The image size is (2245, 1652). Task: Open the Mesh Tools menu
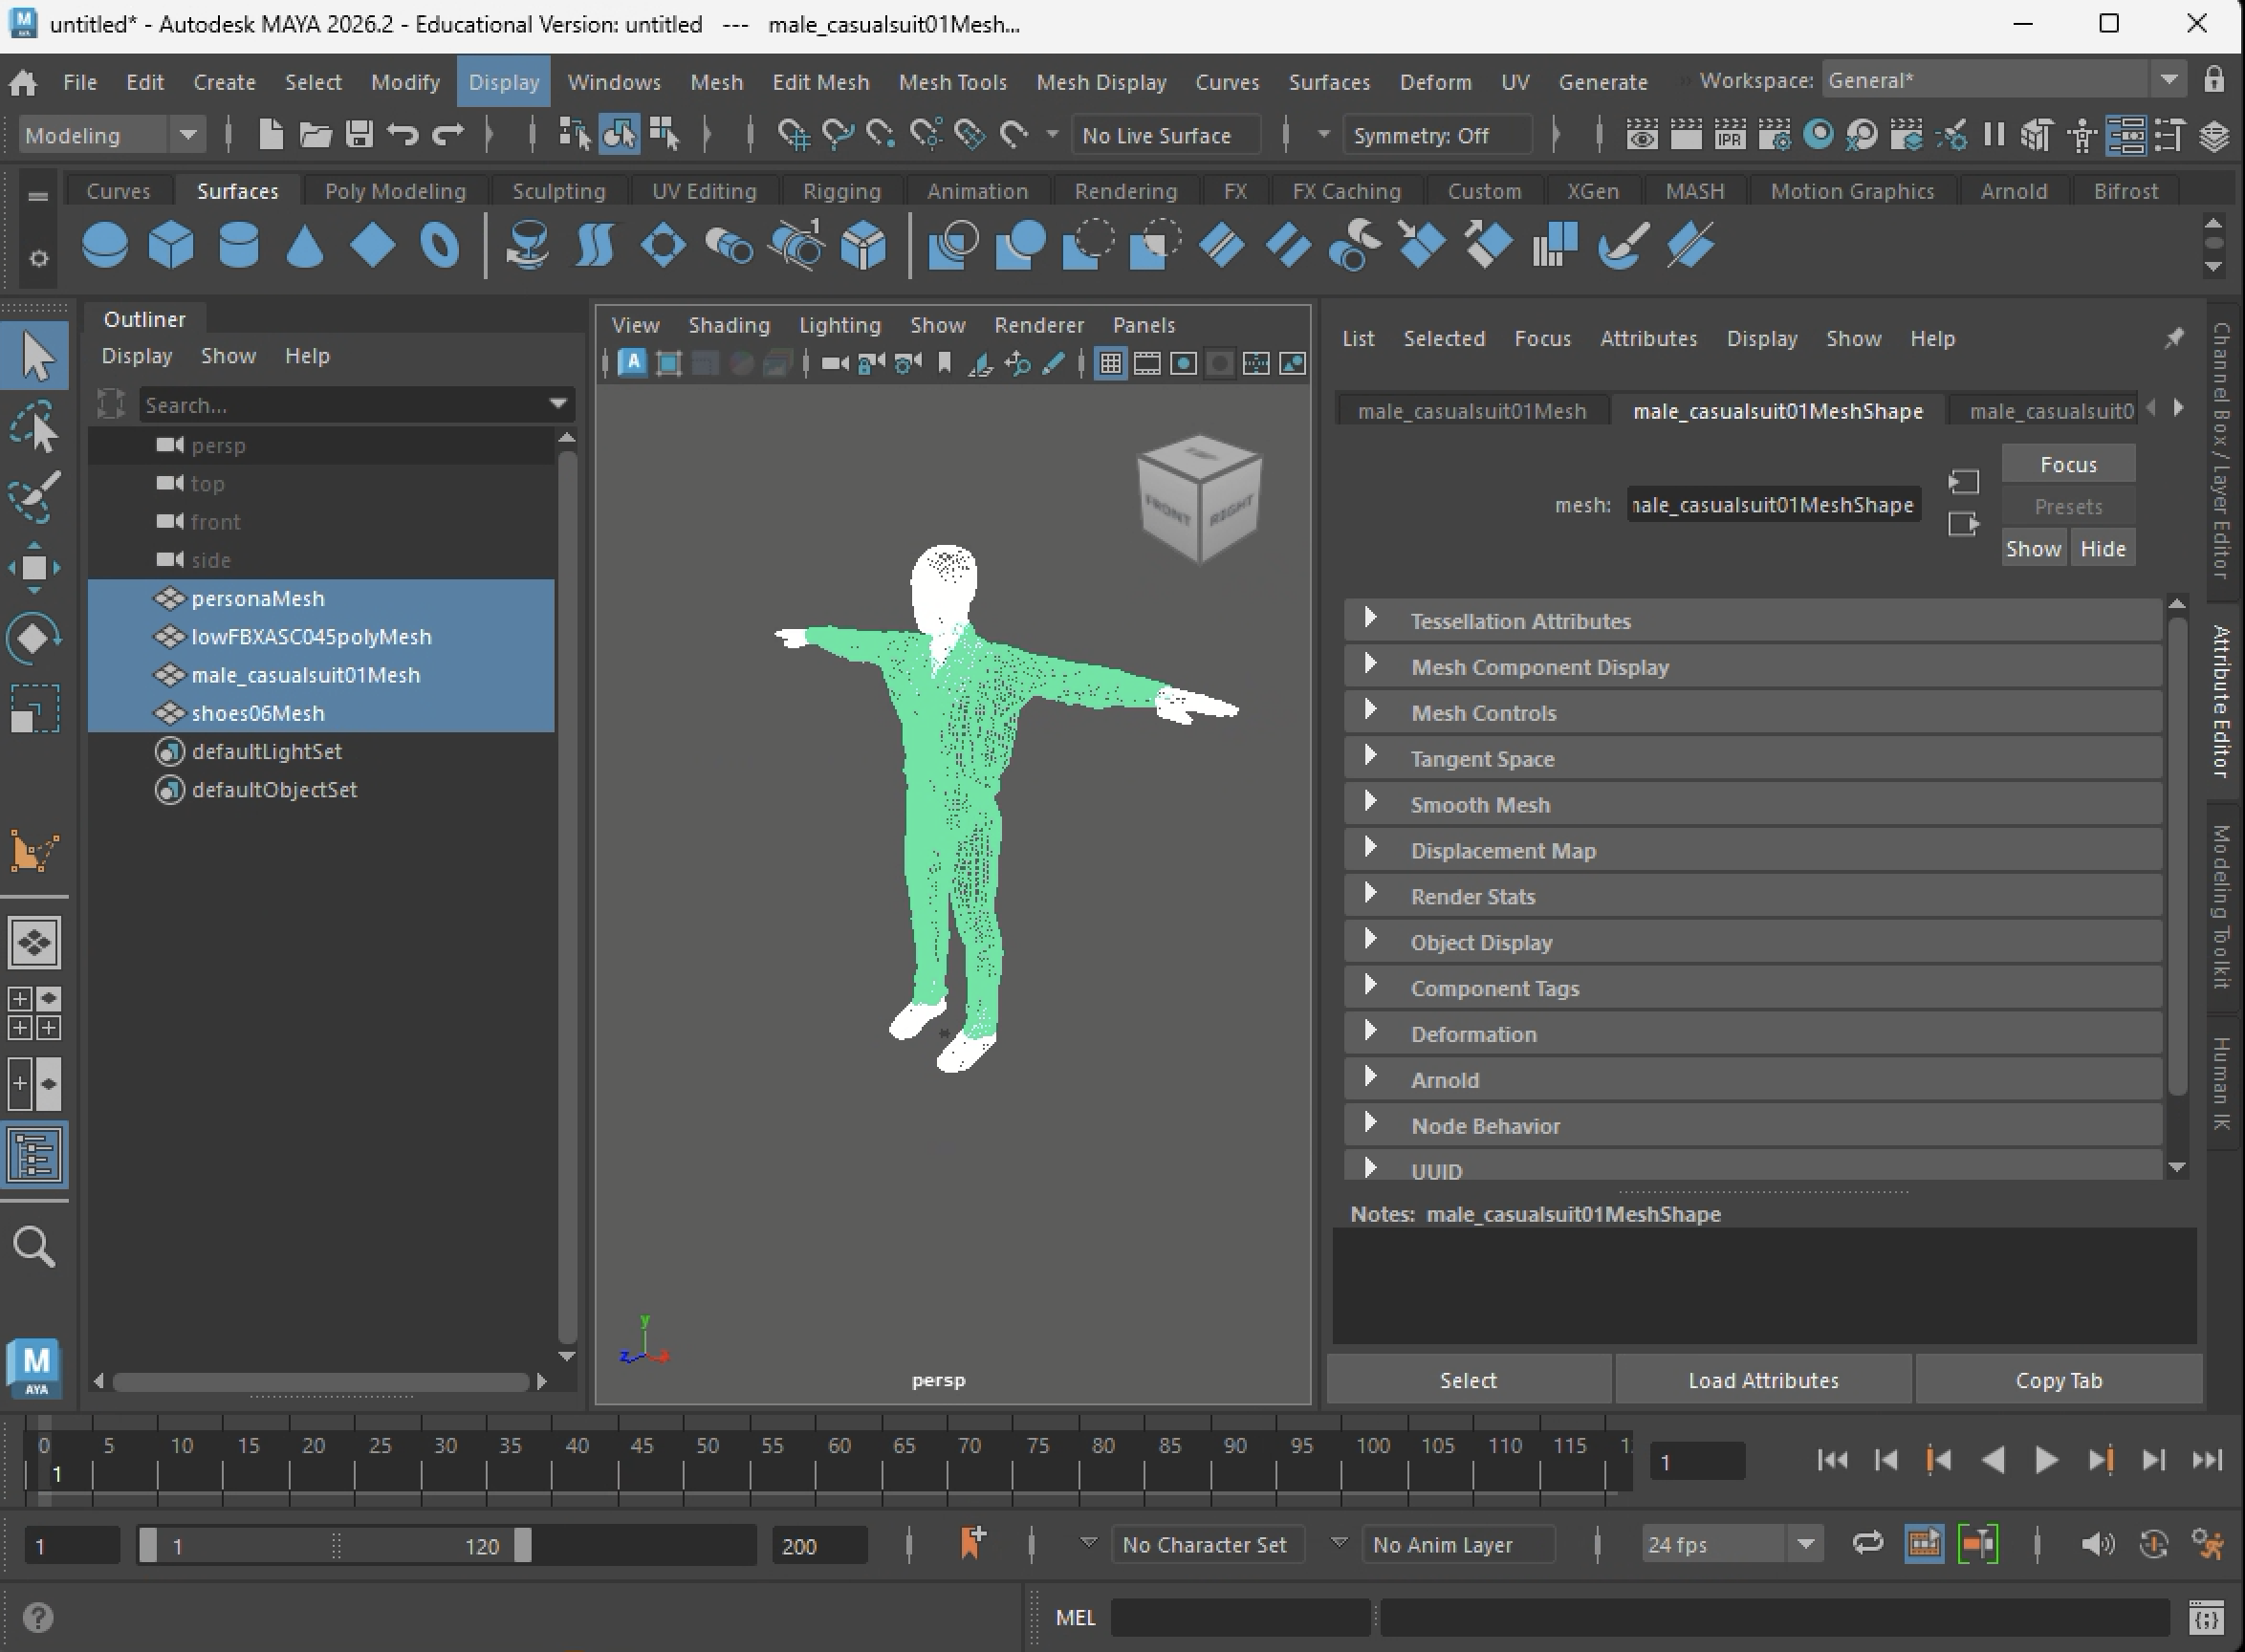[952, 82]
